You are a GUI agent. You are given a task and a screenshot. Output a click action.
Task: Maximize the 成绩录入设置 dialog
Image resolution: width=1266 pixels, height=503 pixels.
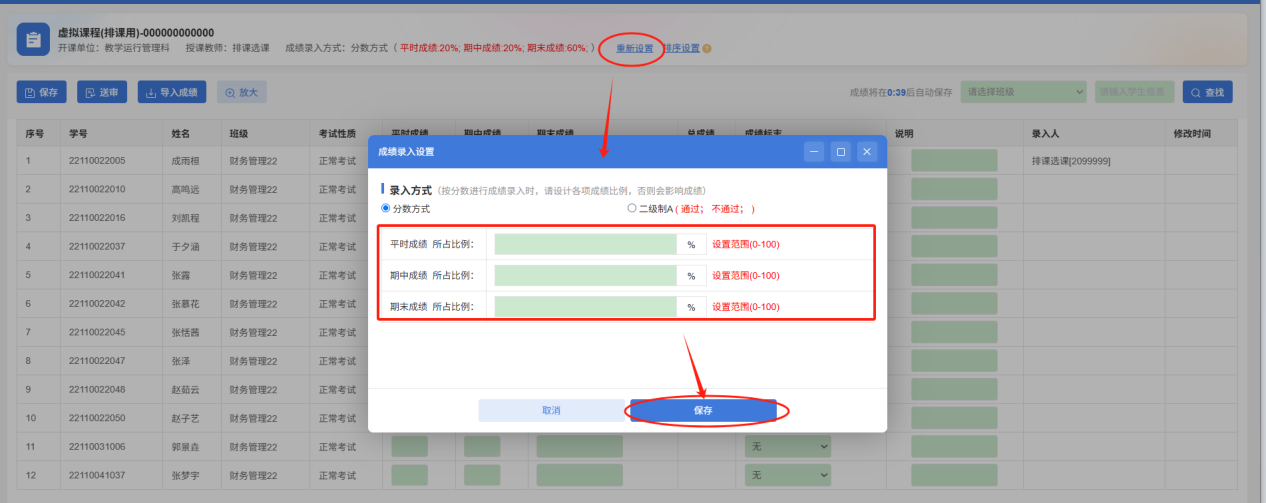(841, 152)
